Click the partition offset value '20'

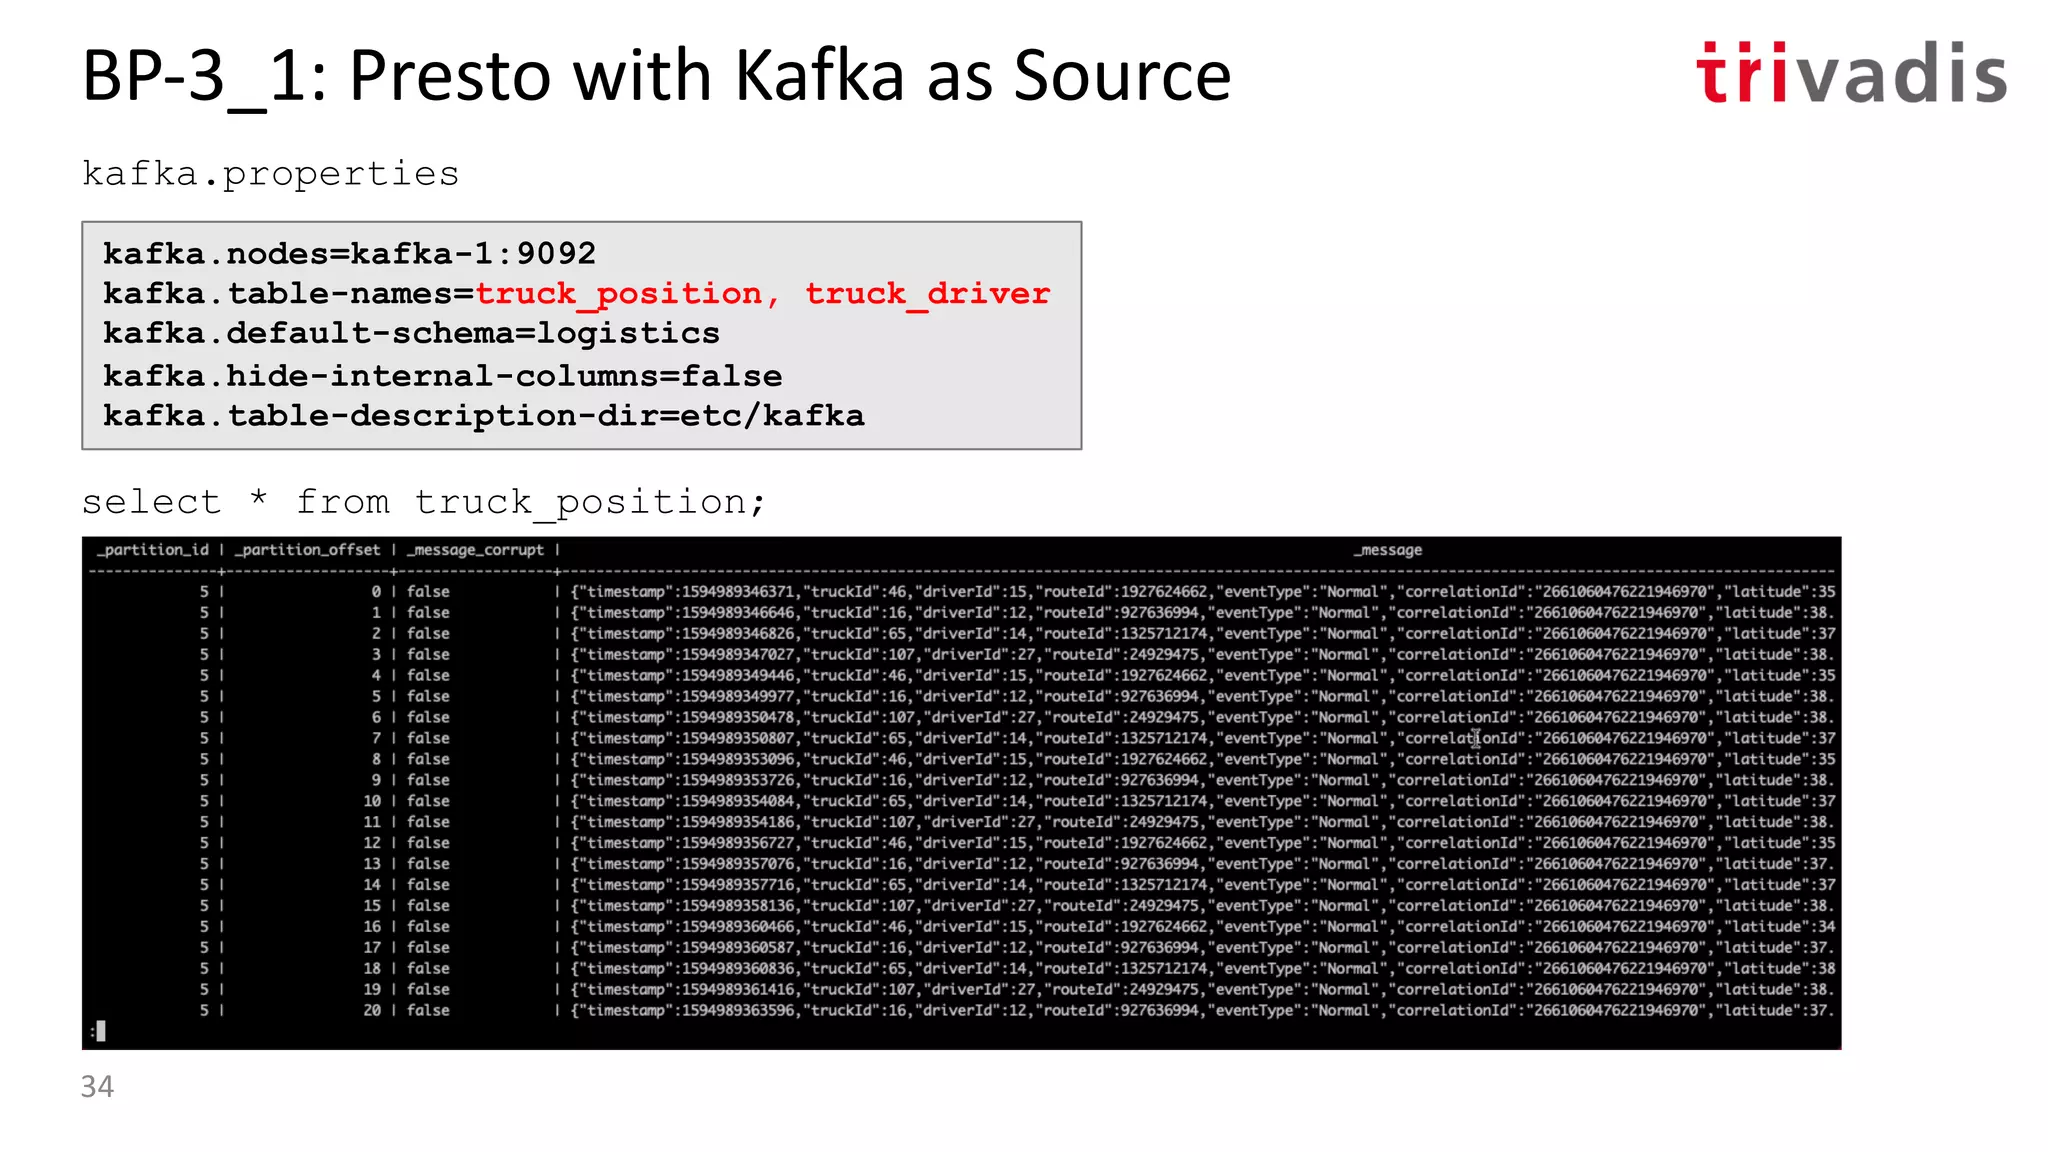[x=372, y=1010]
